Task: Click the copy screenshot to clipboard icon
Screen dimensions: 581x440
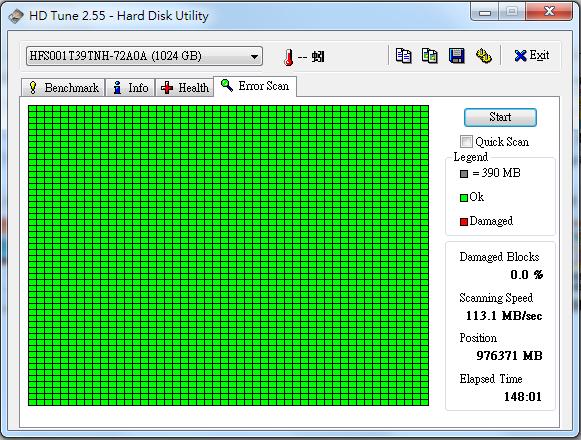Action: [x=430, y=56]
